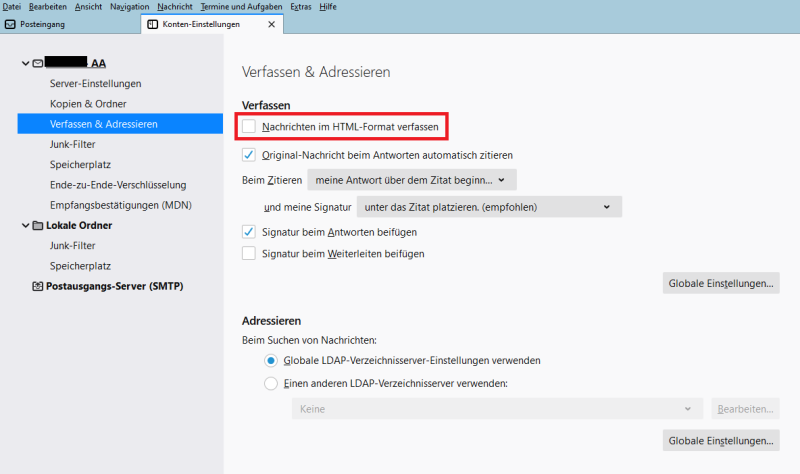Switch to the Posteingang tab
Viewport: 800px width, 474px height.
click(68, 24)
